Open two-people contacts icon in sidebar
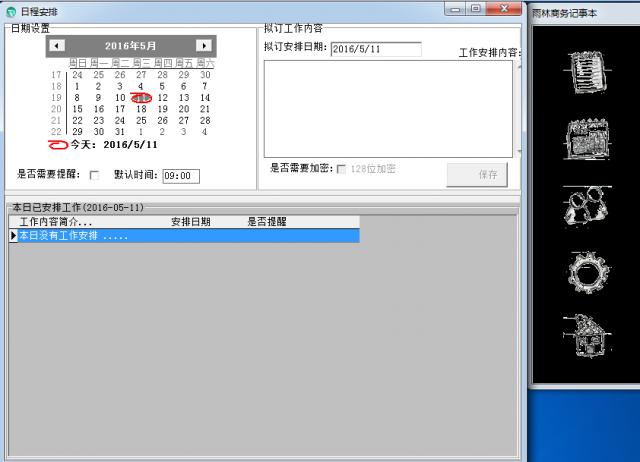 (x=587, y=205)
